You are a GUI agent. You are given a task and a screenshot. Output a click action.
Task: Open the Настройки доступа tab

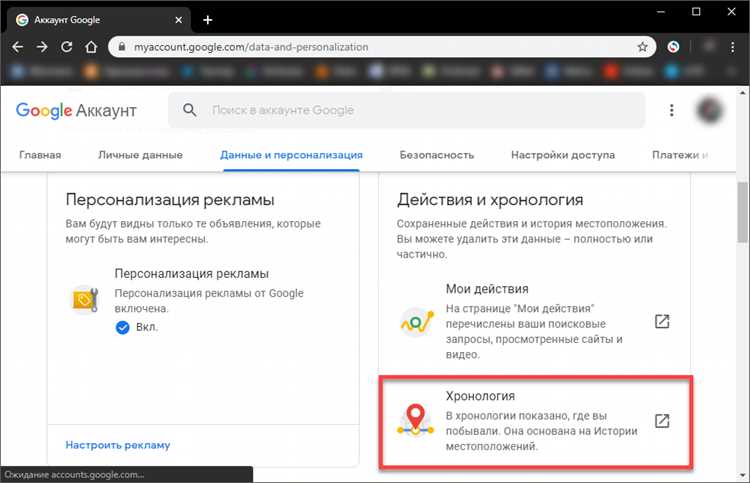coord(563,155)
